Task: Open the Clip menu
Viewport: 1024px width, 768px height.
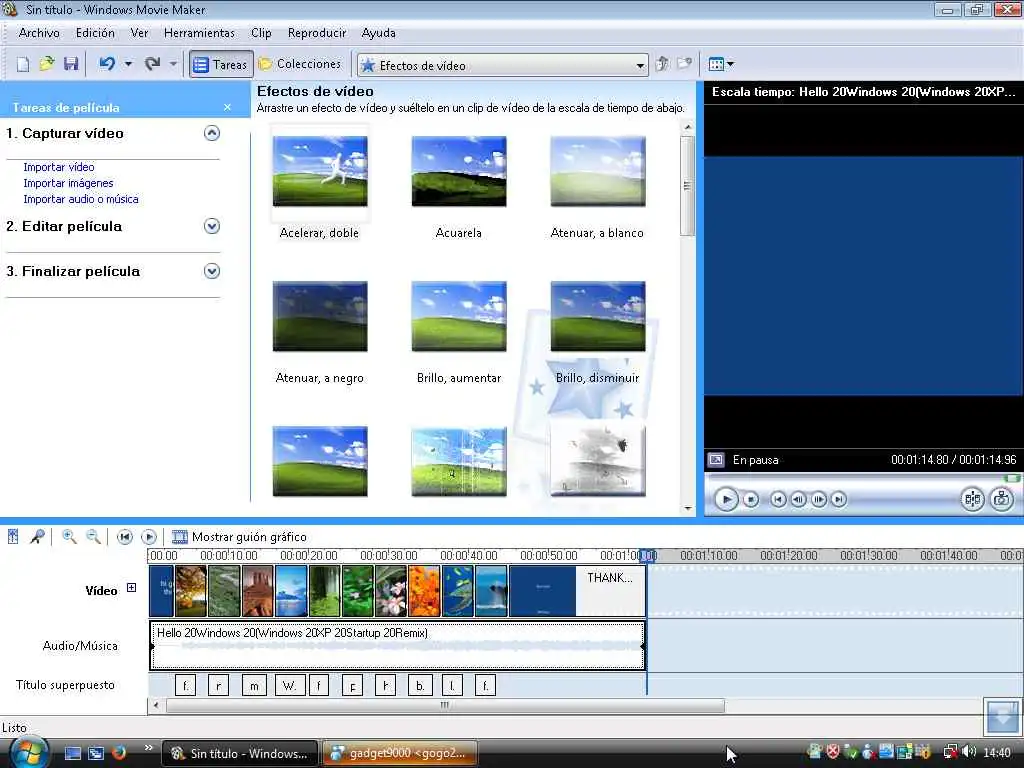Action: click(261, 33)
